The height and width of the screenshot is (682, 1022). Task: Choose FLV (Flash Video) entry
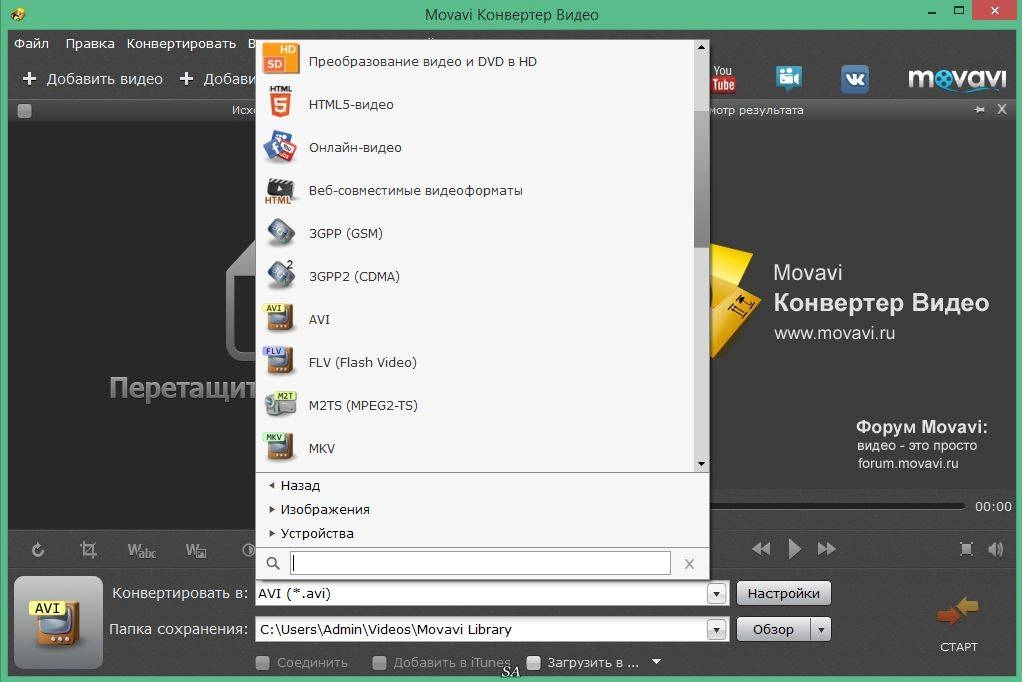tap(362, 363)
